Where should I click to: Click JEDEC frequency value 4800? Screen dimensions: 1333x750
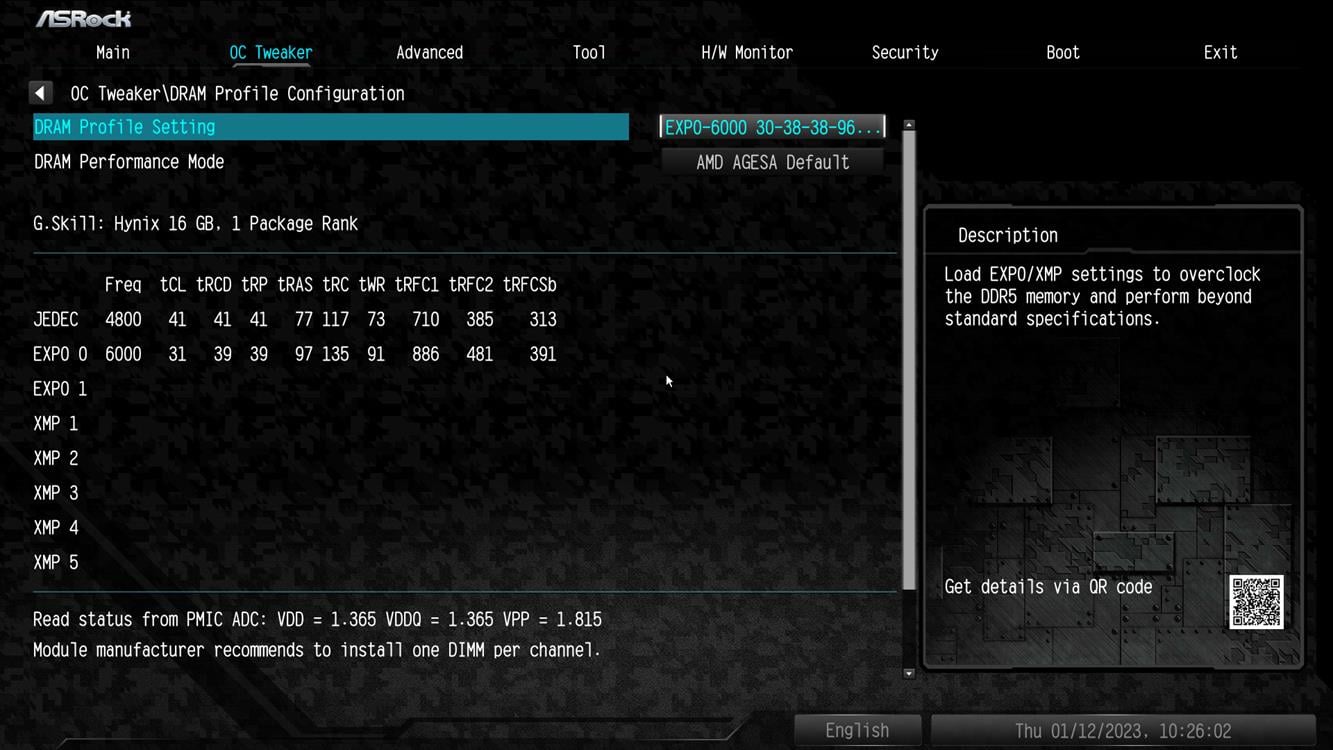[123, 320]
